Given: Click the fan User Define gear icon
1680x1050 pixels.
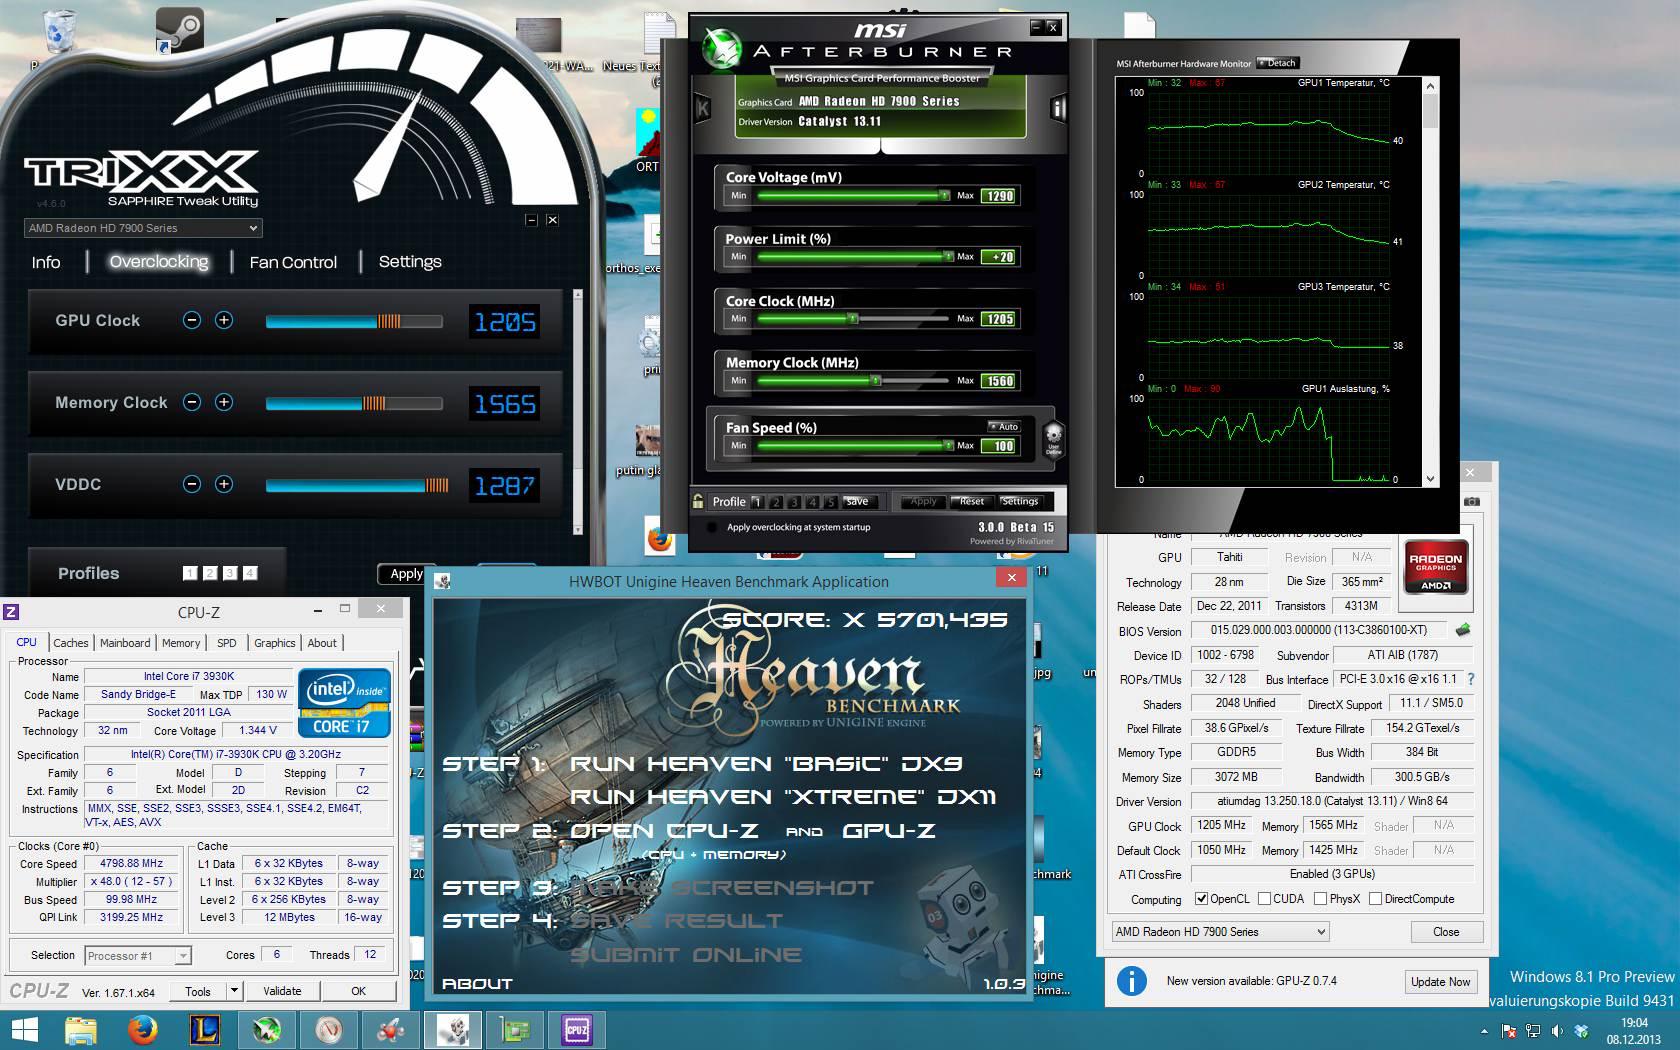Looking at the screenshot, I should pyautogui.click(x=1052, y=438).
